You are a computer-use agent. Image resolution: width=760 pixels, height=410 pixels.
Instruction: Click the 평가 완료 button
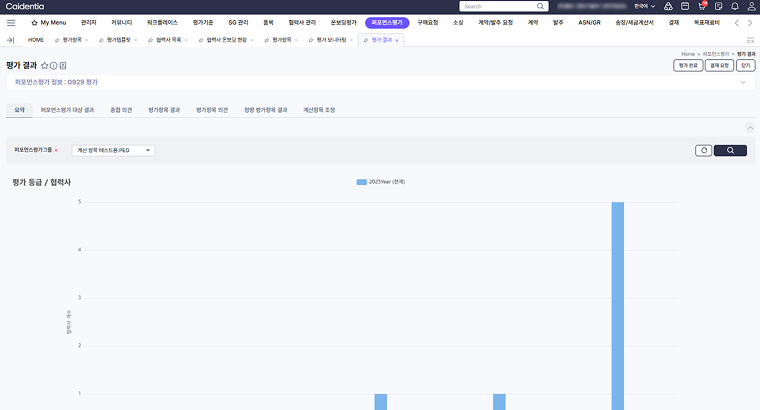coord(688,65)
